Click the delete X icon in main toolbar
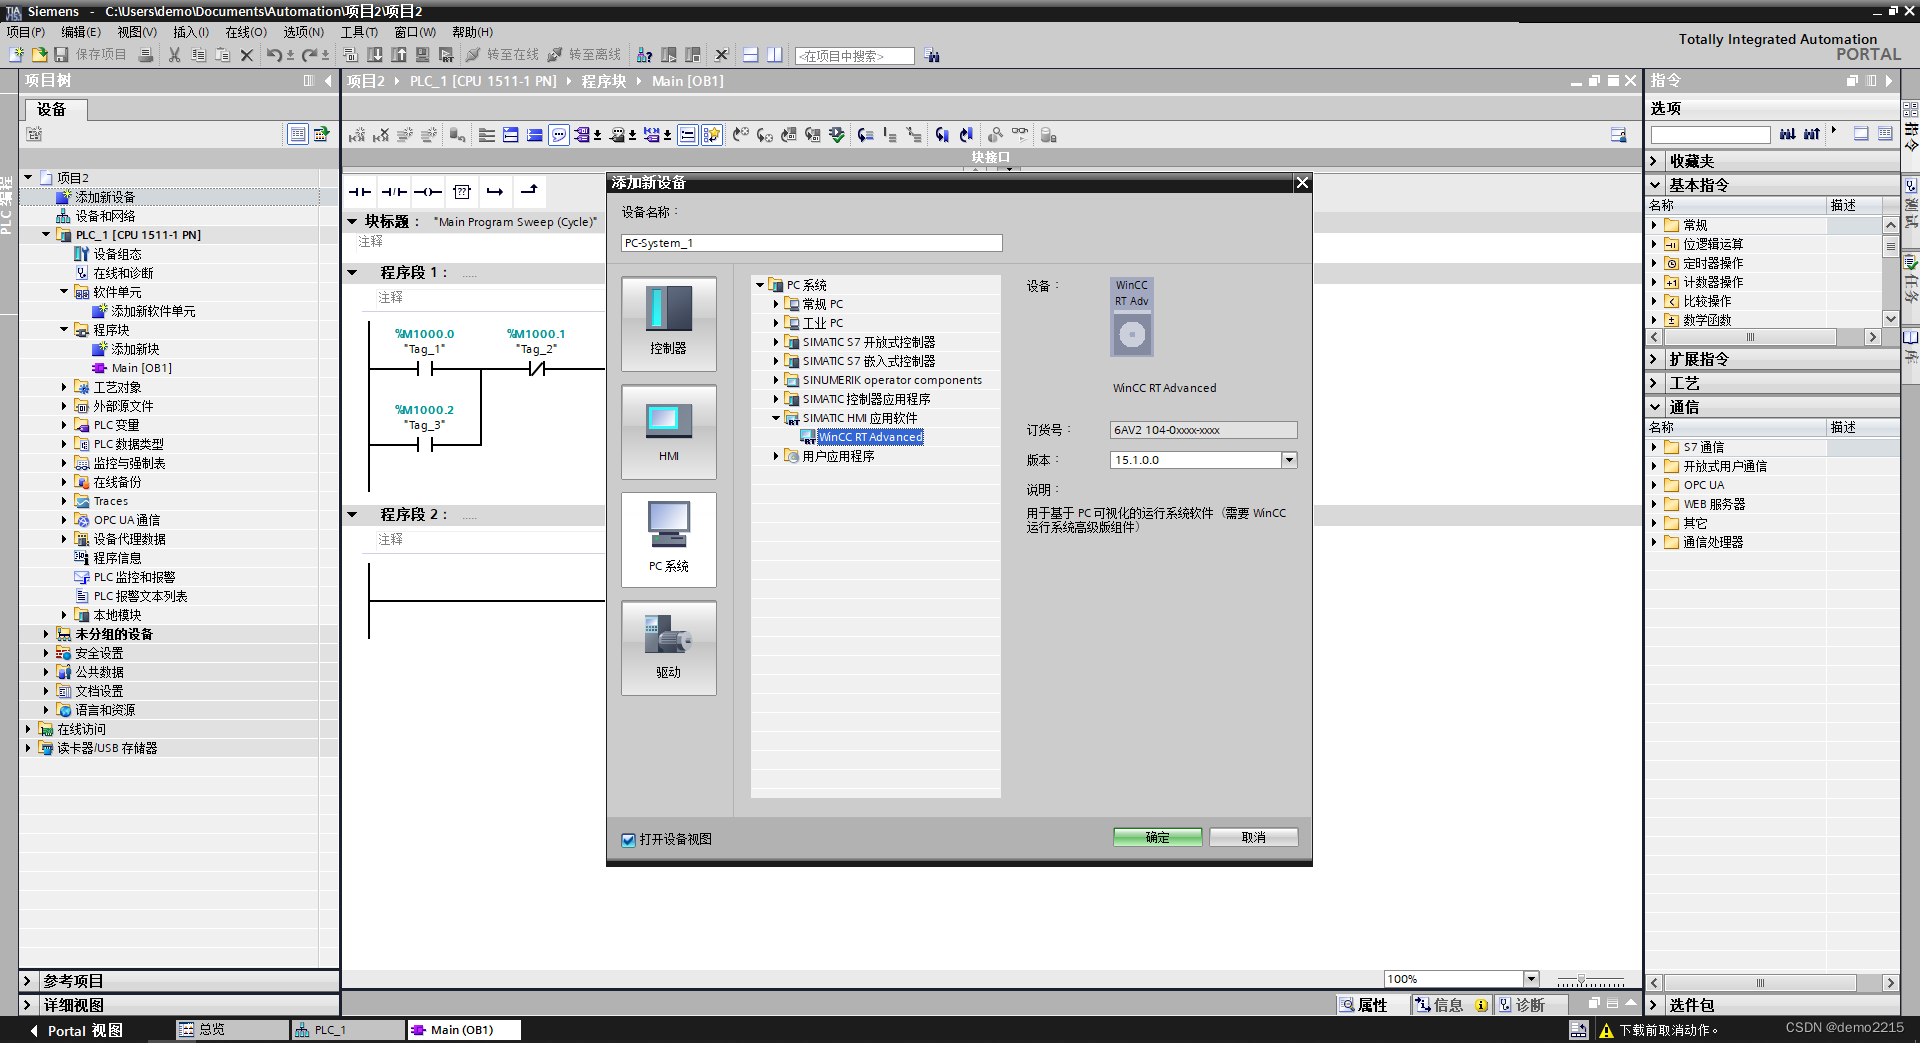Screen dimensions: 1920x1043 point(246,55)
